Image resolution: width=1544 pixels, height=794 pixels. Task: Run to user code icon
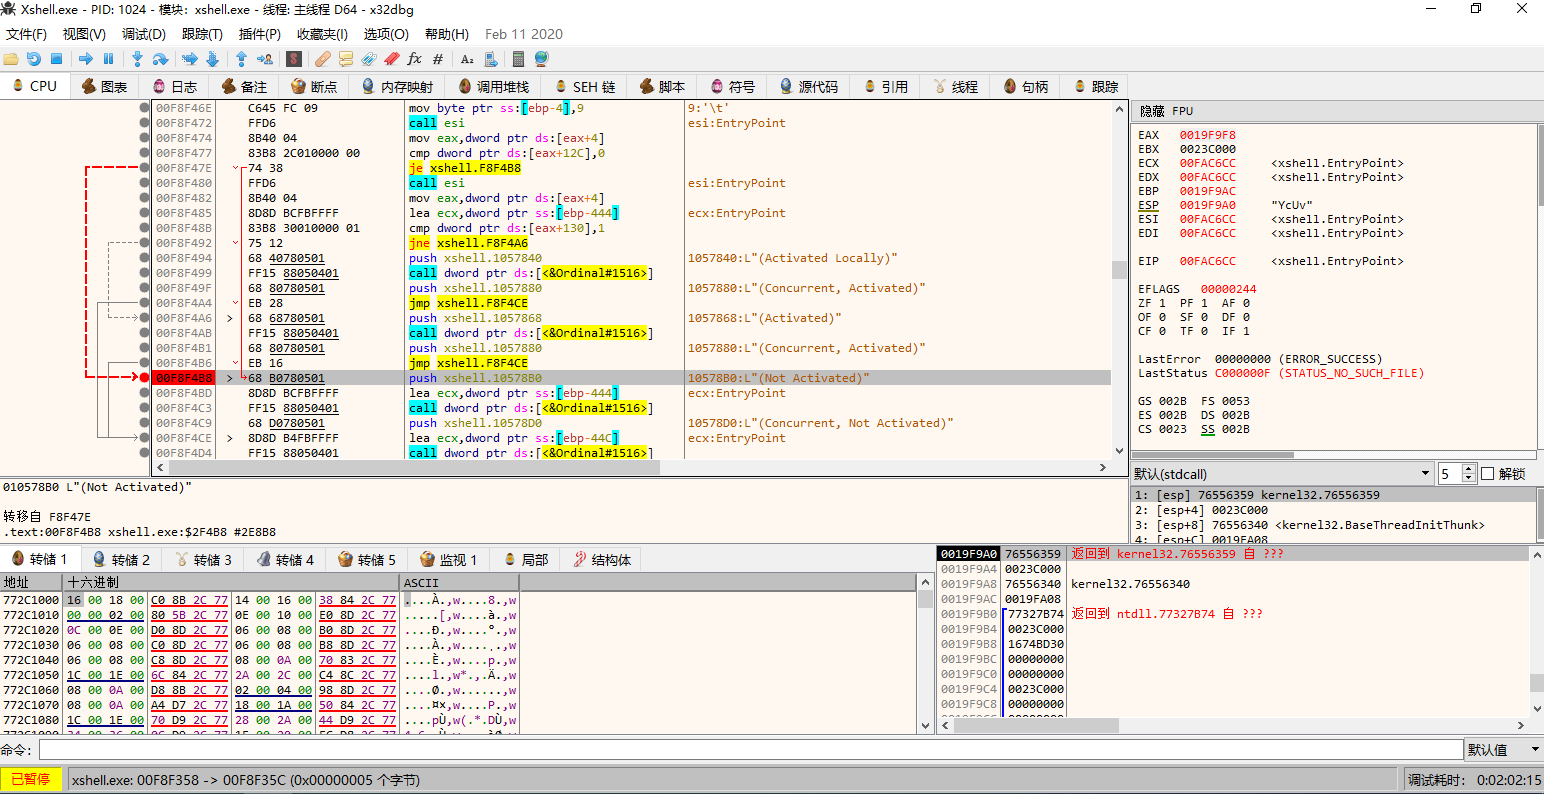(x=264, y=59)
